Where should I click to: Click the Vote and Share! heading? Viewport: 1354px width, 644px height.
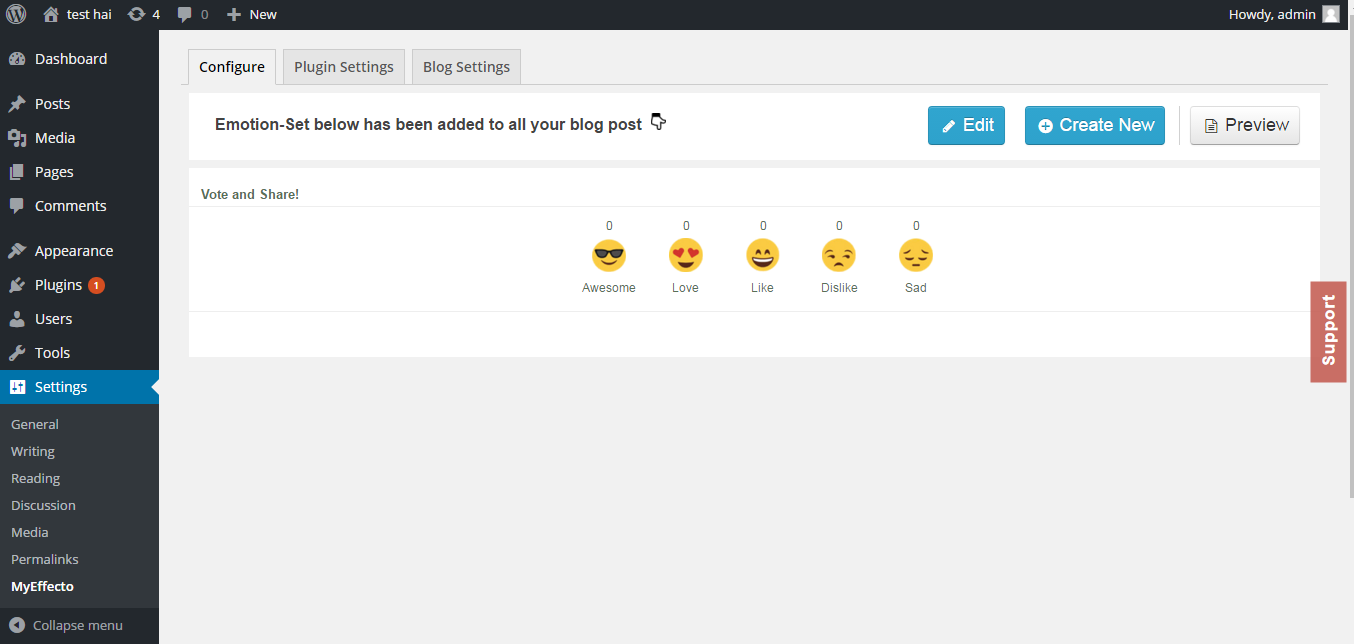[x=250, y=194]
